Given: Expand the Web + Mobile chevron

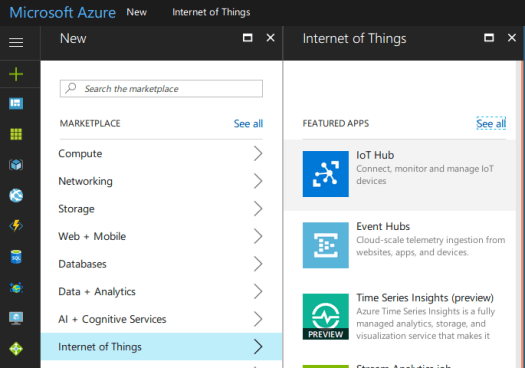Looking at the screenshot, I should coord(258,236).
